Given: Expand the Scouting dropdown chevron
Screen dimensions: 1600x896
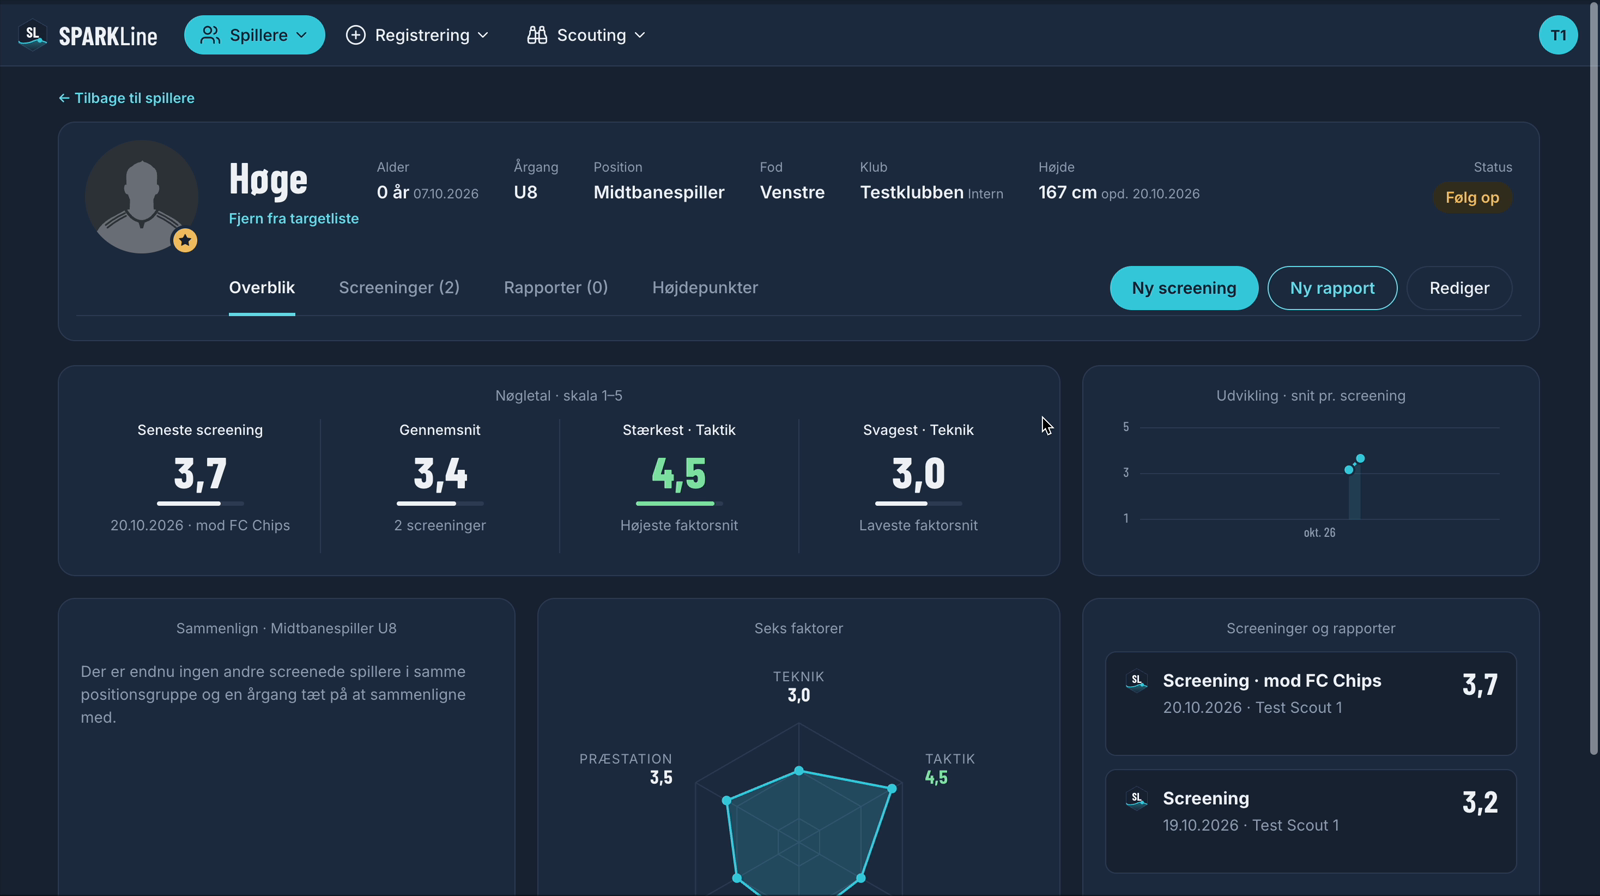Looking at the screenshot, I should 640,35.
